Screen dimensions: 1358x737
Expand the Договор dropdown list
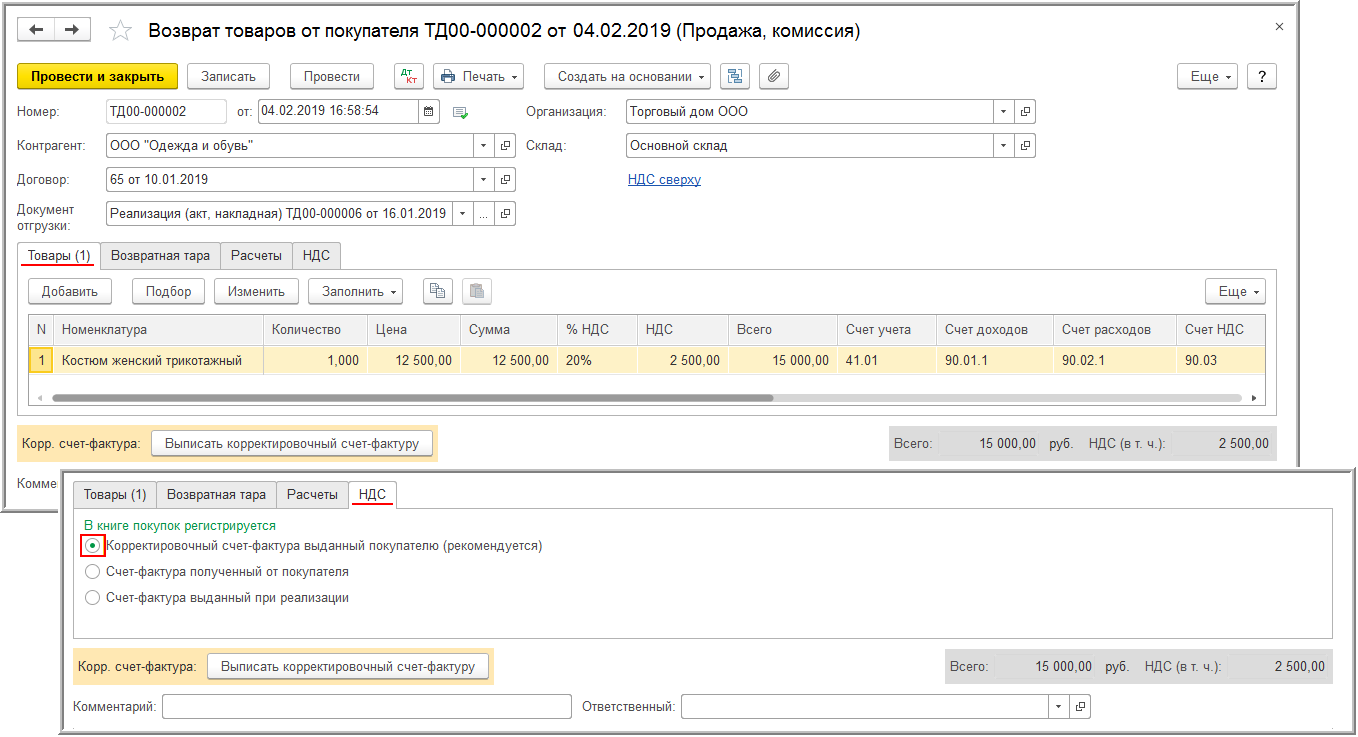pyautogui.click(x=484, y=179)
